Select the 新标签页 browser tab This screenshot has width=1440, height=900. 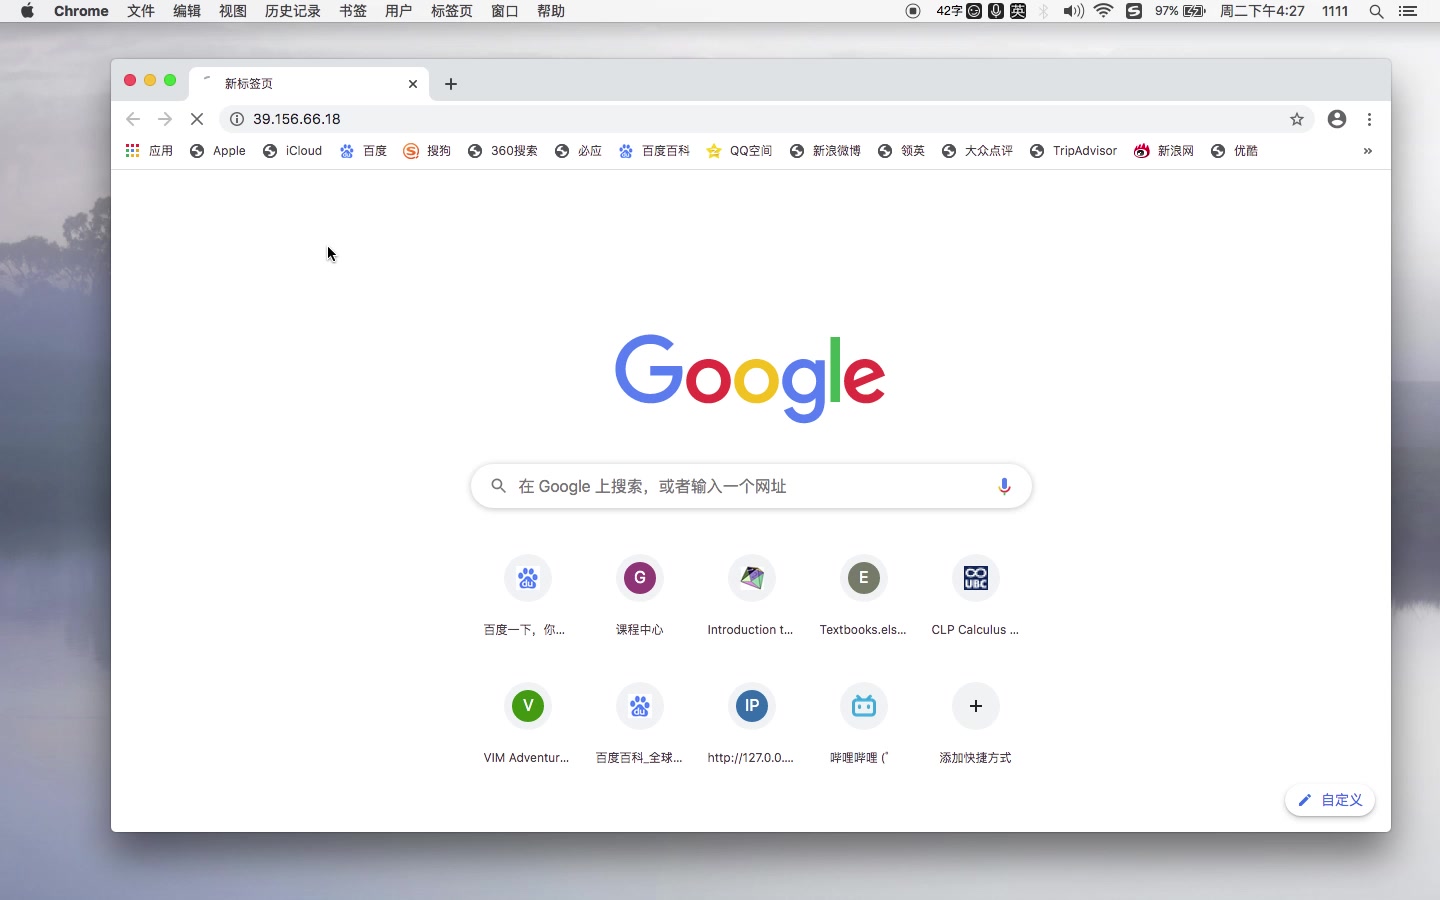[309, 84]
